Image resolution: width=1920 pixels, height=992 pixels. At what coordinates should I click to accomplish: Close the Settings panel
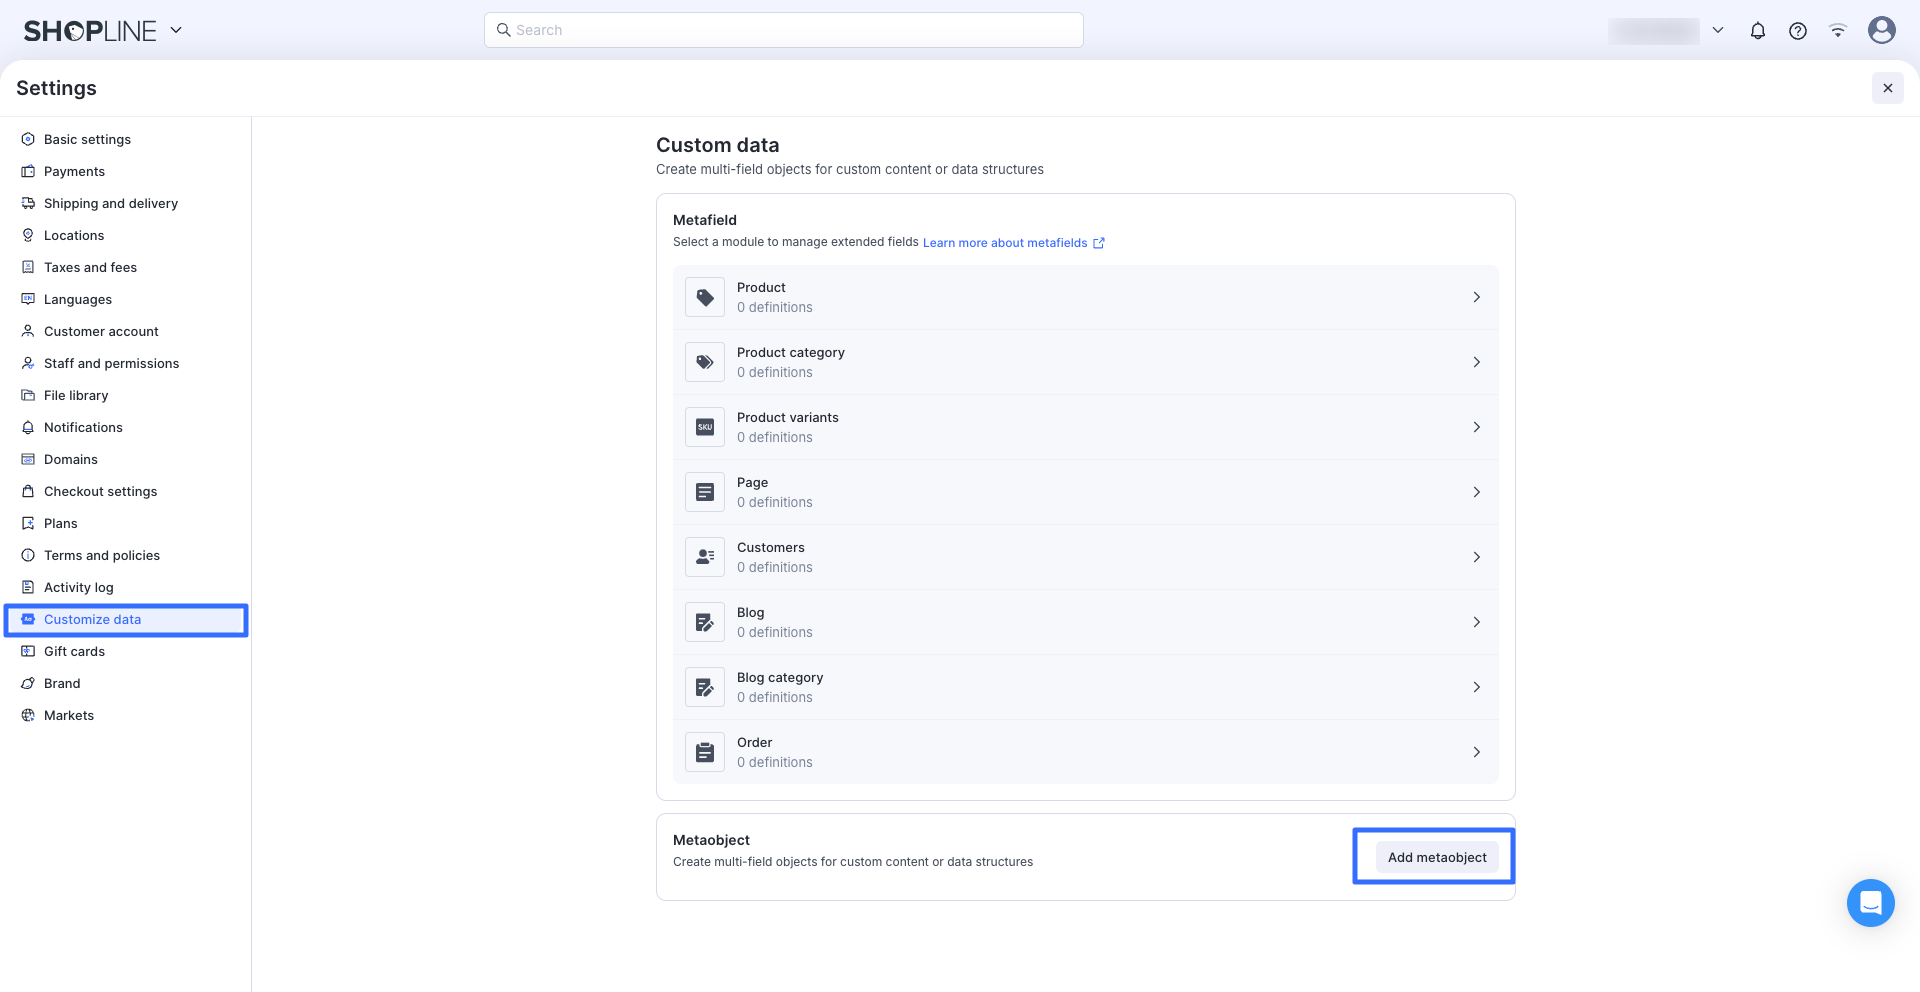pyautogui.click(x=1887, y=88)
